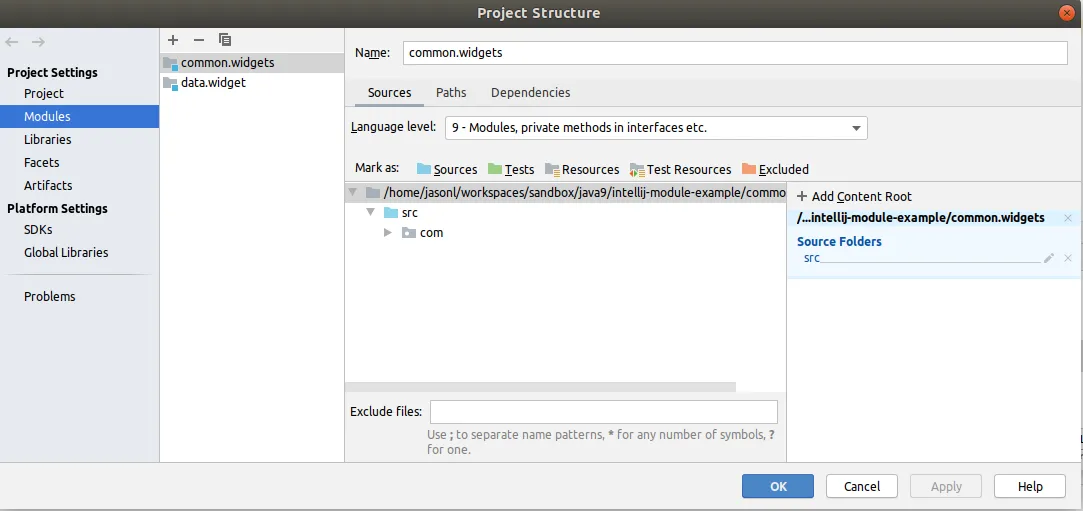Viewport: 1083px width, 511px height.
Task: Collapse the src folder tree node
Action: tap(370, 213)
